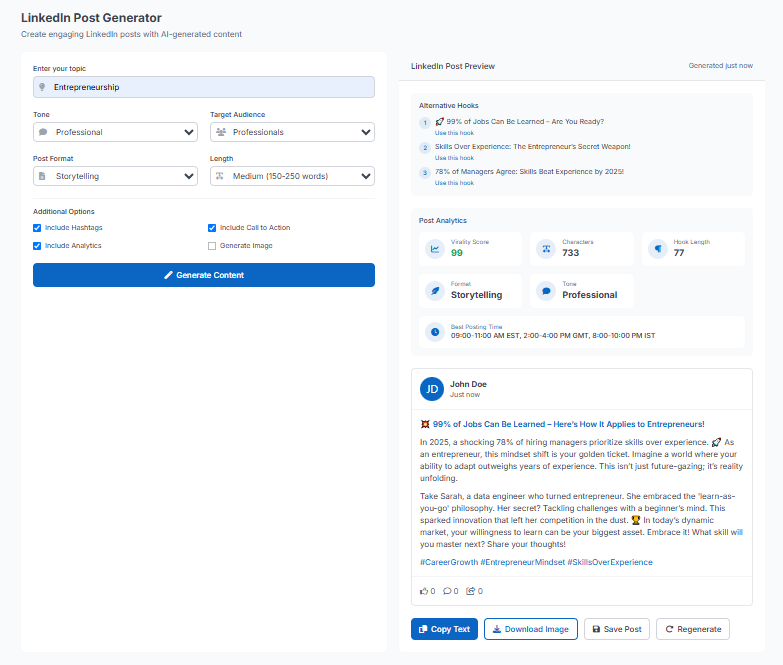Uncheck Include Hashtags option

click(x=37, y=228)
